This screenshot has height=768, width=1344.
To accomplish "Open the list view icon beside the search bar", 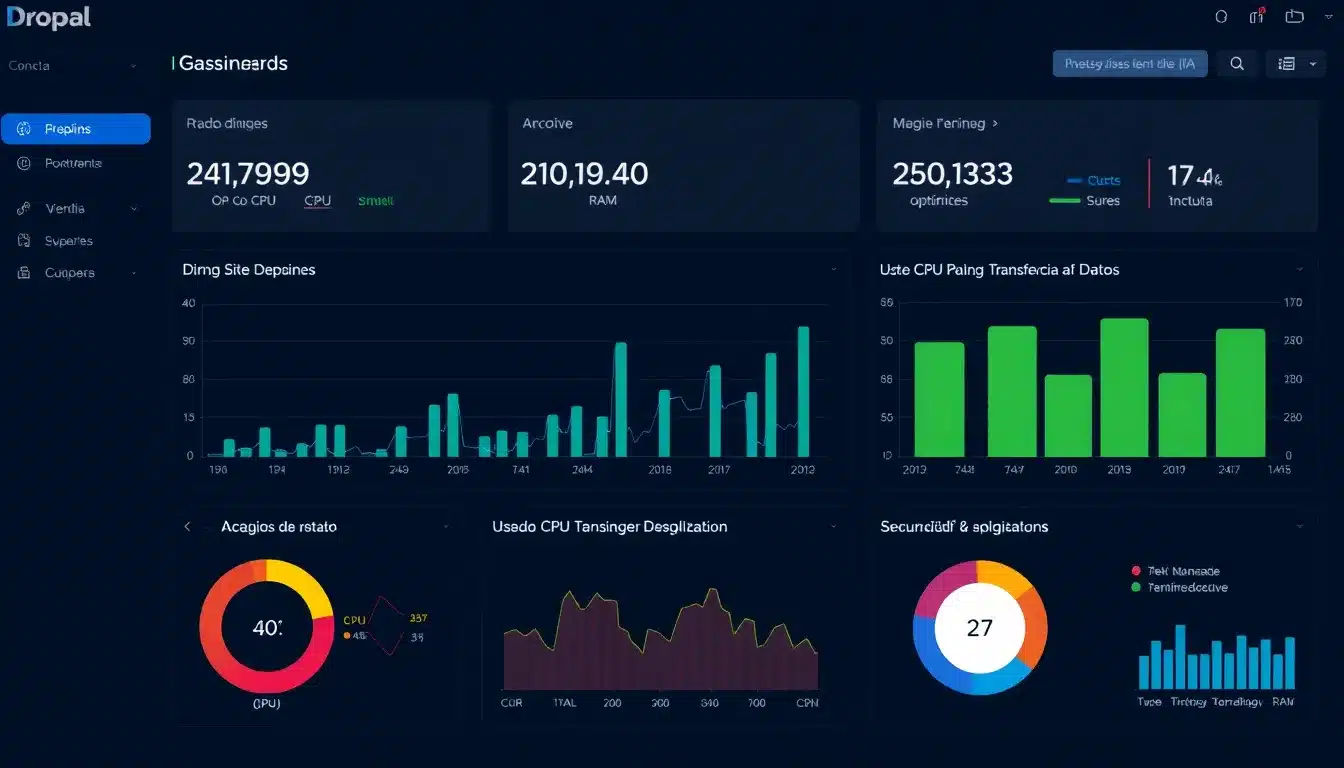I will click(1289, 63).
